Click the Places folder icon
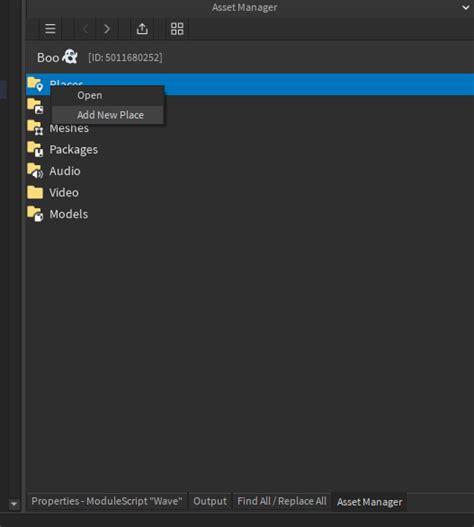The width and height of the screenshot is (474, 527). pos(35,84)
